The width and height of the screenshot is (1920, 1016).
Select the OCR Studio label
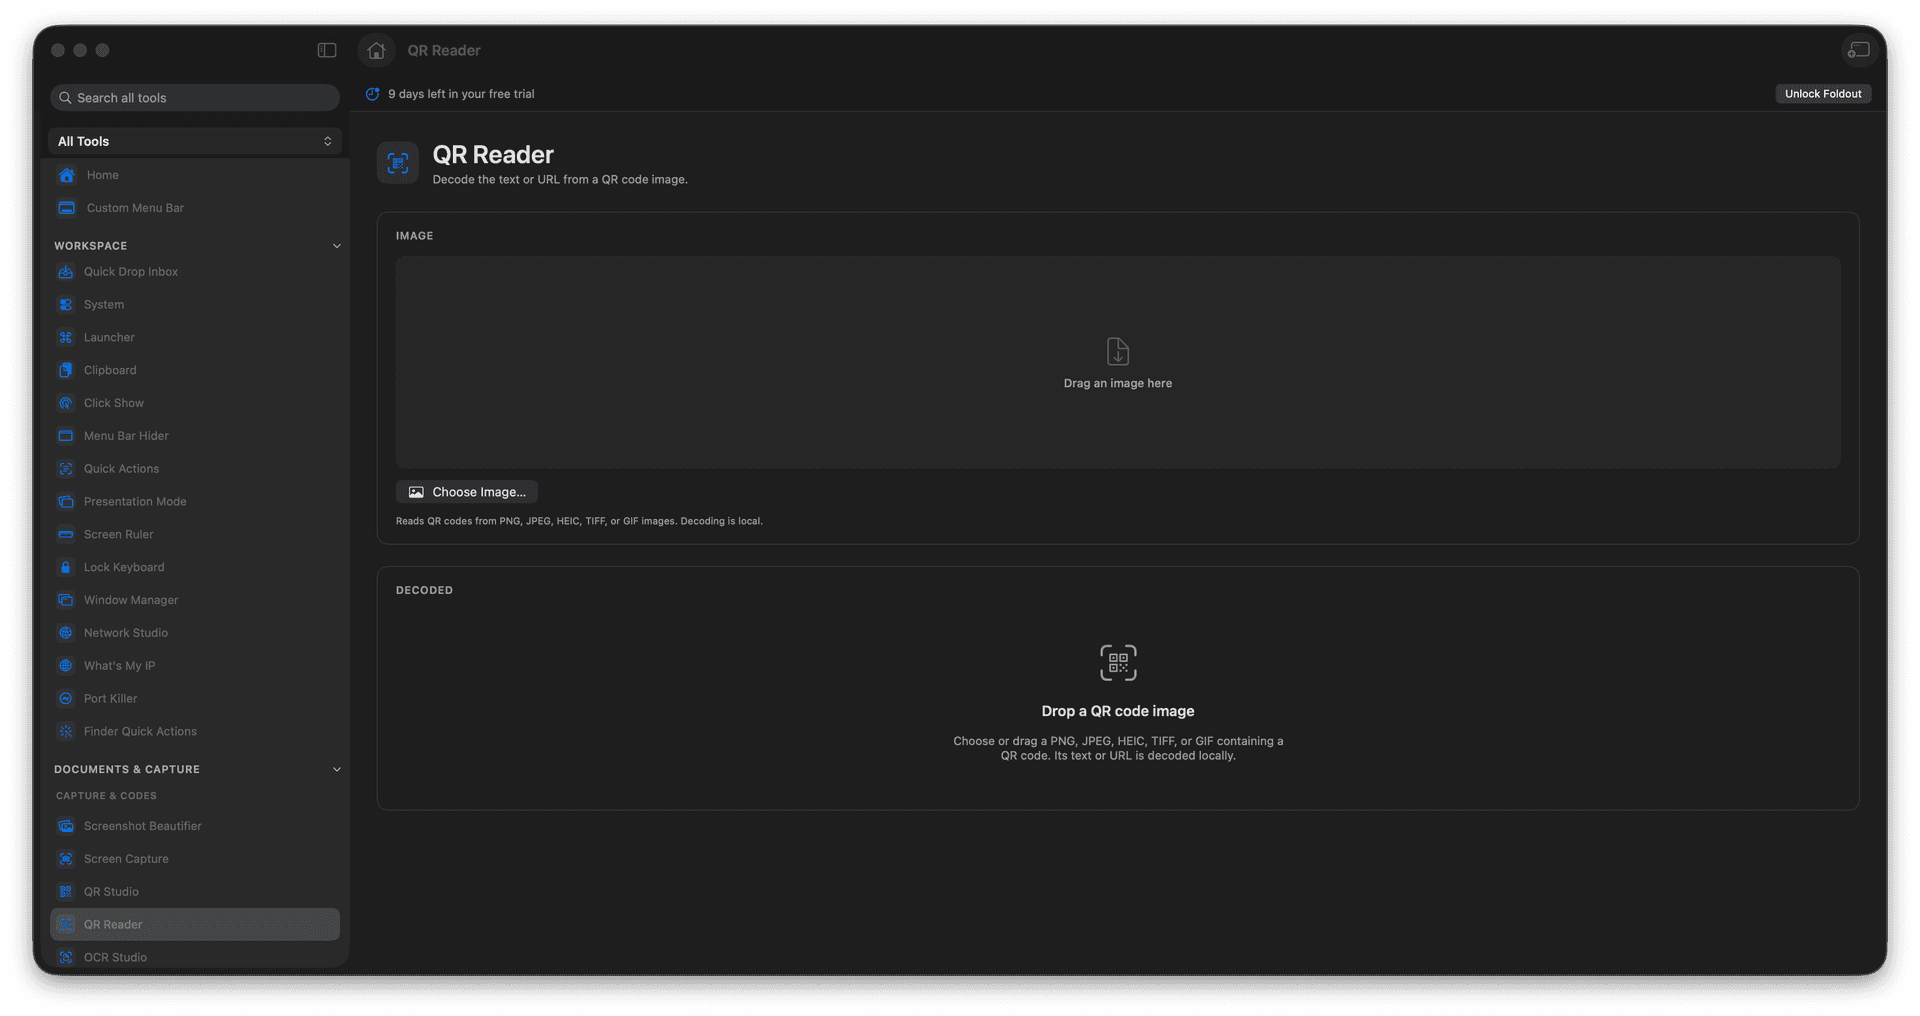(x=115, y=957)
